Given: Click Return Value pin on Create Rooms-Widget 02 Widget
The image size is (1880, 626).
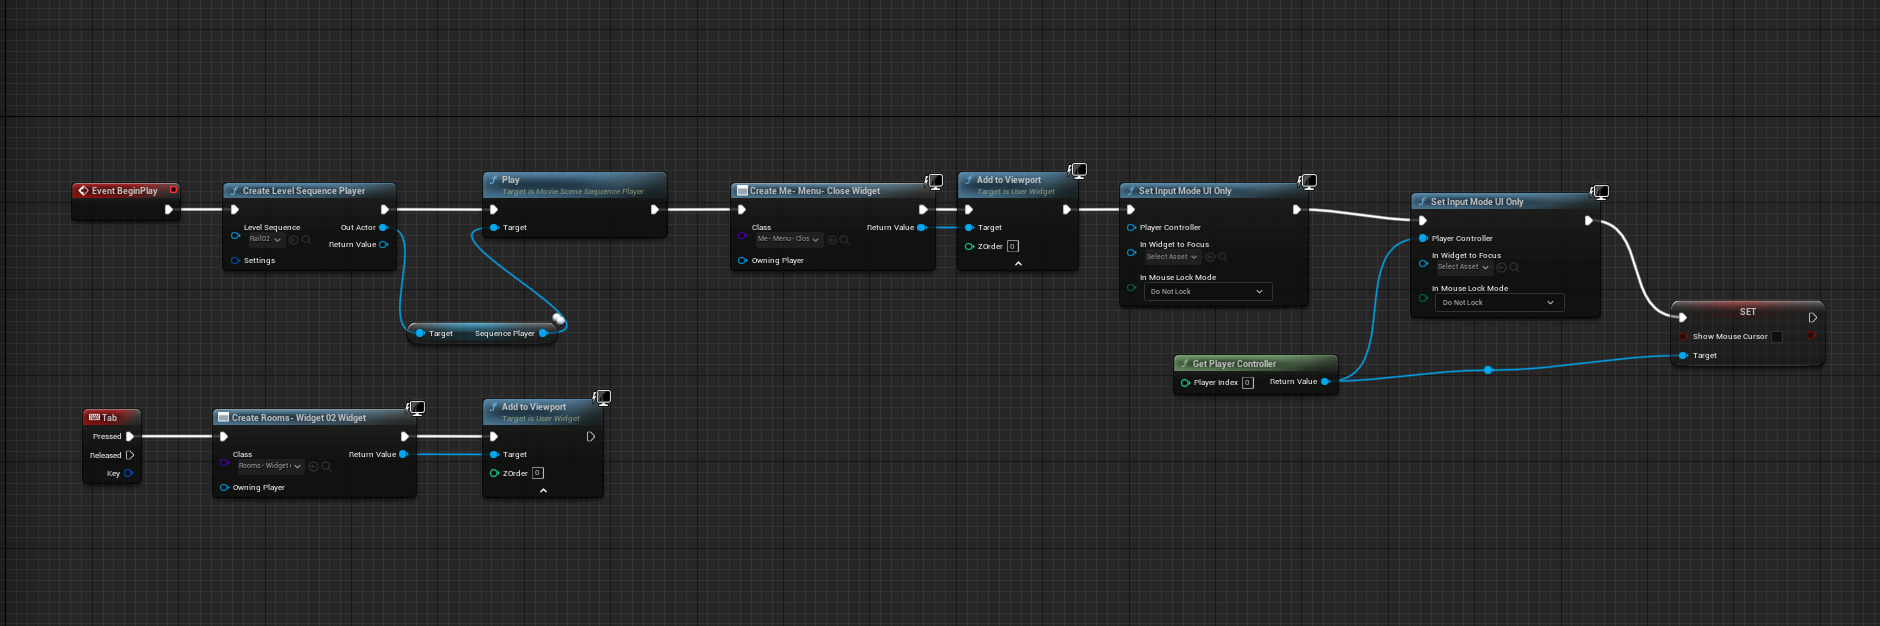Looking at the screenshot, I should pos(403,454).
